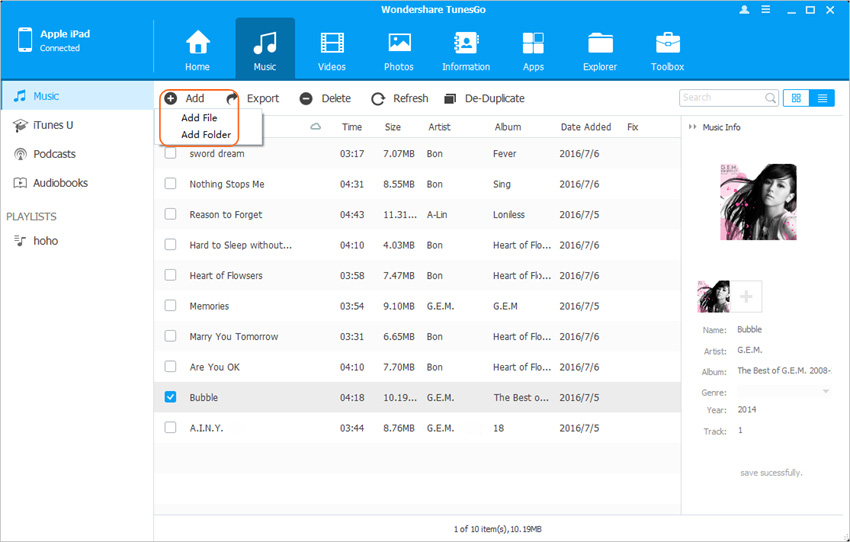Collapse the Music Info panel arrows
850x542 pixels.
[693, 127]
